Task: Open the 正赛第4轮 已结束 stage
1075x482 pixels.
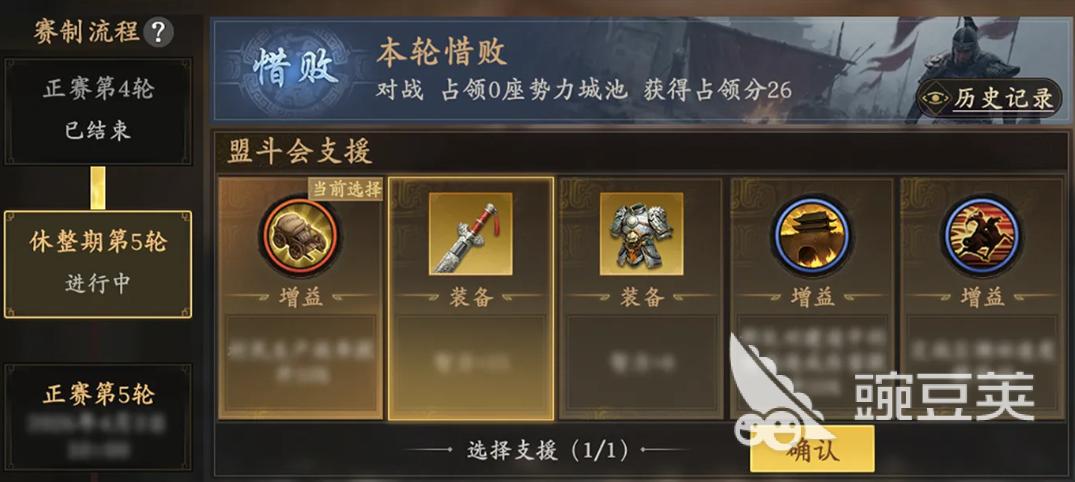Action: (99, 111)
